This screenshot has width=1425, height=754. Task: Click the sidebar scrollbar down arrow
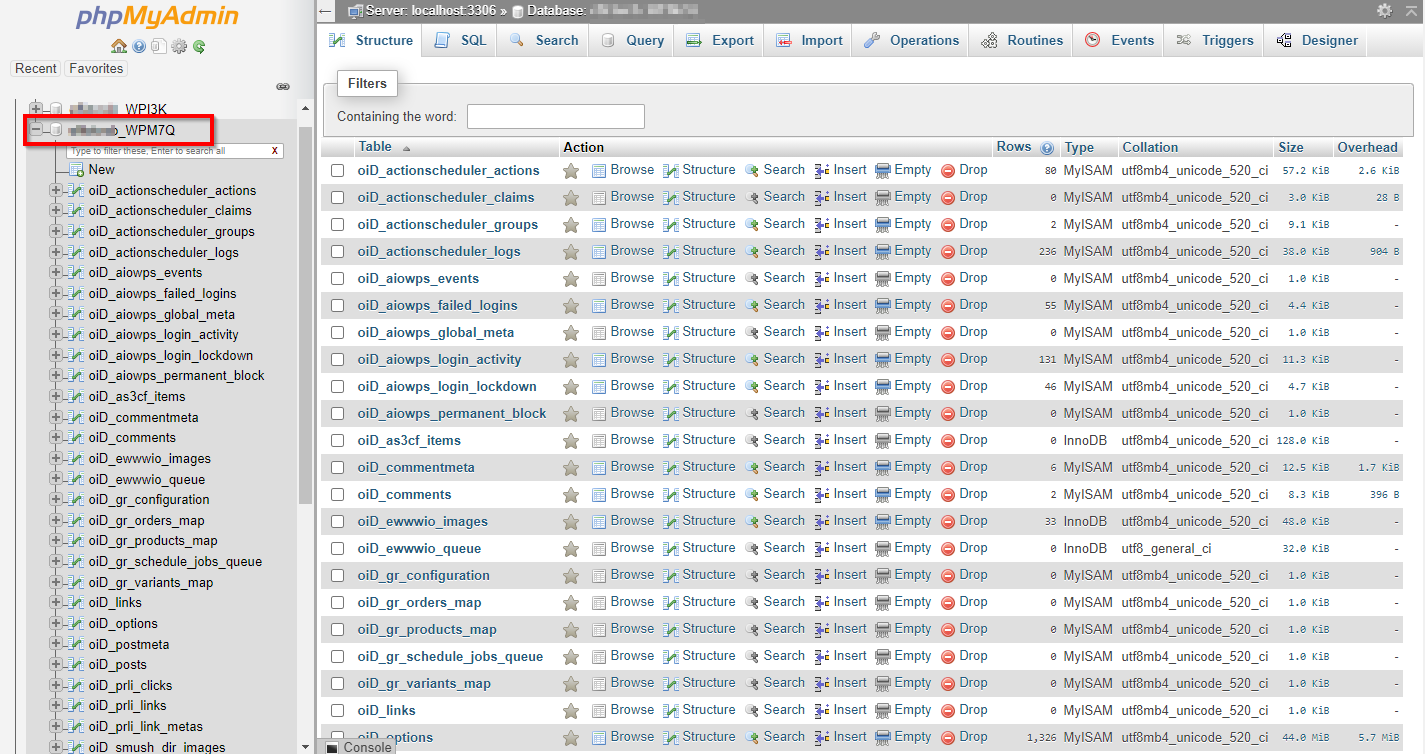coord(305,746)
